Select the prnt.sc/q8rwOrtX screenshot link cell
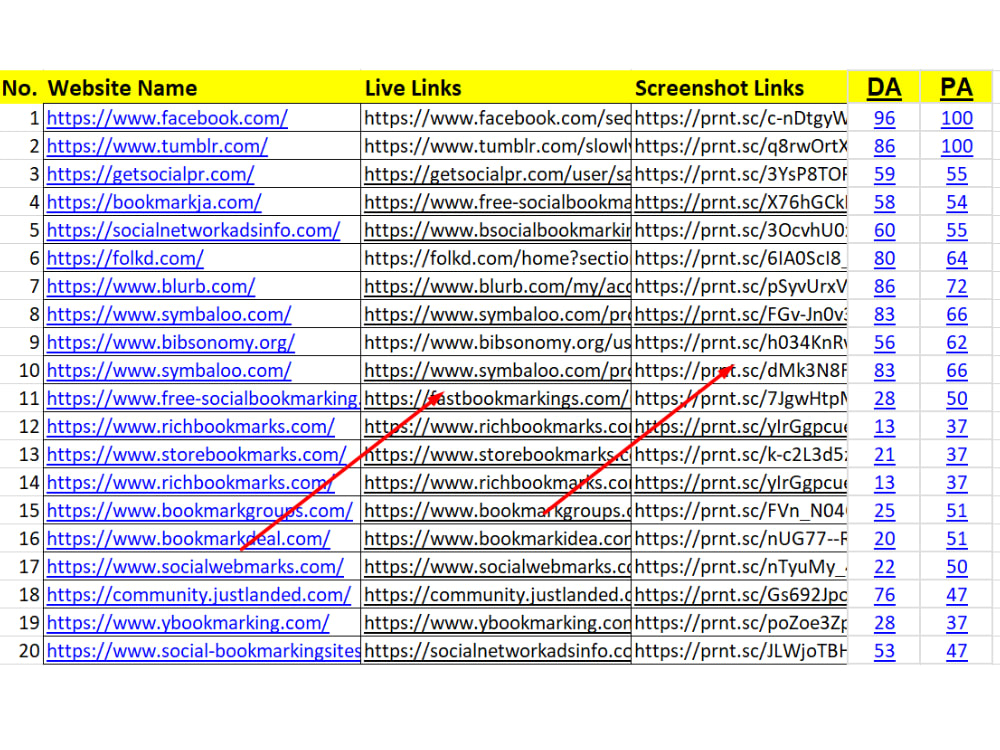The height and width of the screenshot is (750, 1000). [x=740, y=146]
